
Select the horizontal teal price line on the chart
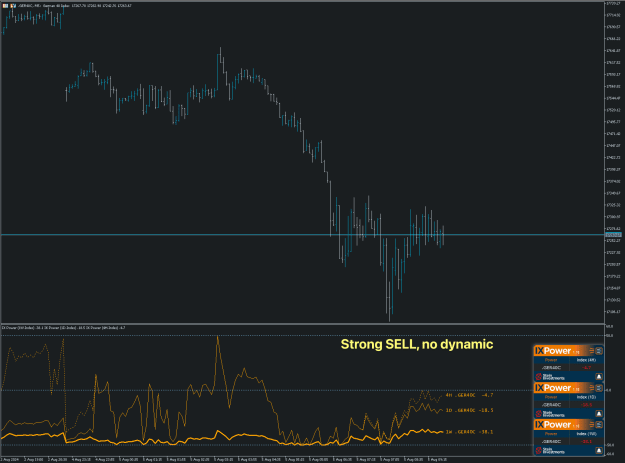pyautogui.click(x=303, y=235)
